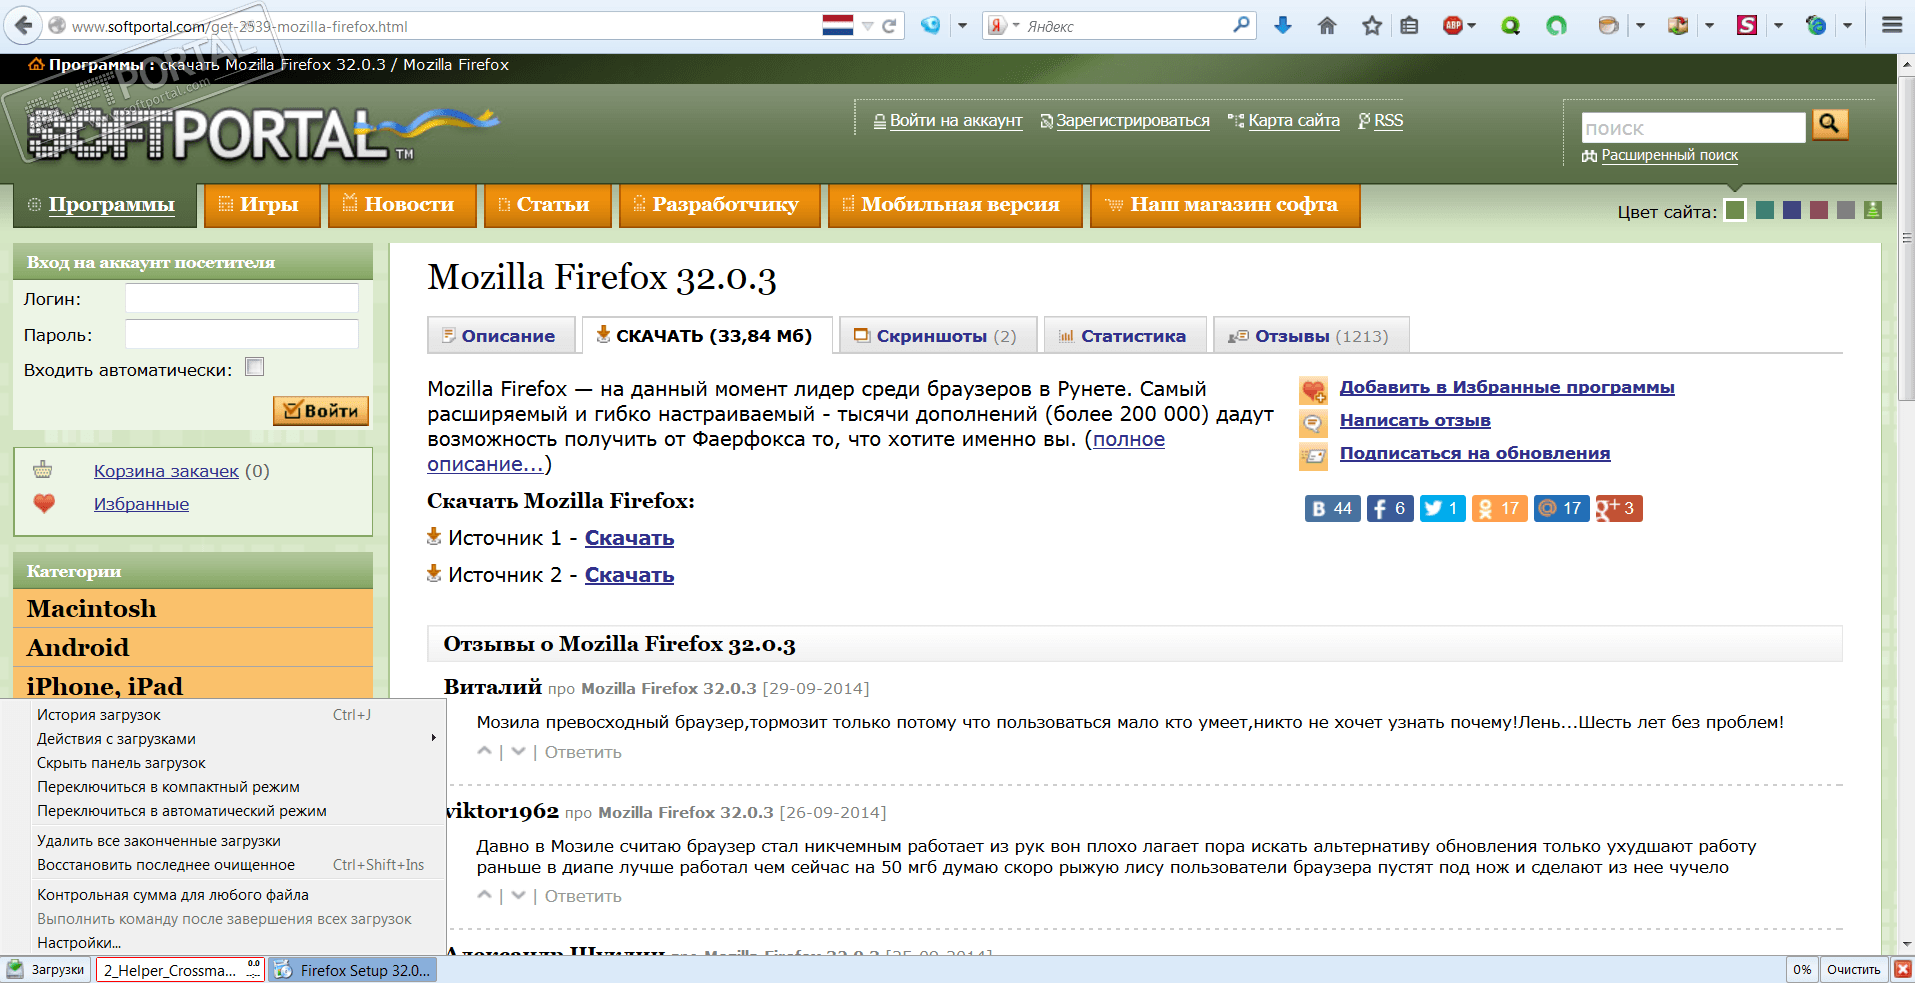Screen dimensions: 1915x983
Task: Select 'Скрыть панель загрузок' menu item
Action: click(x=223, y=762)
